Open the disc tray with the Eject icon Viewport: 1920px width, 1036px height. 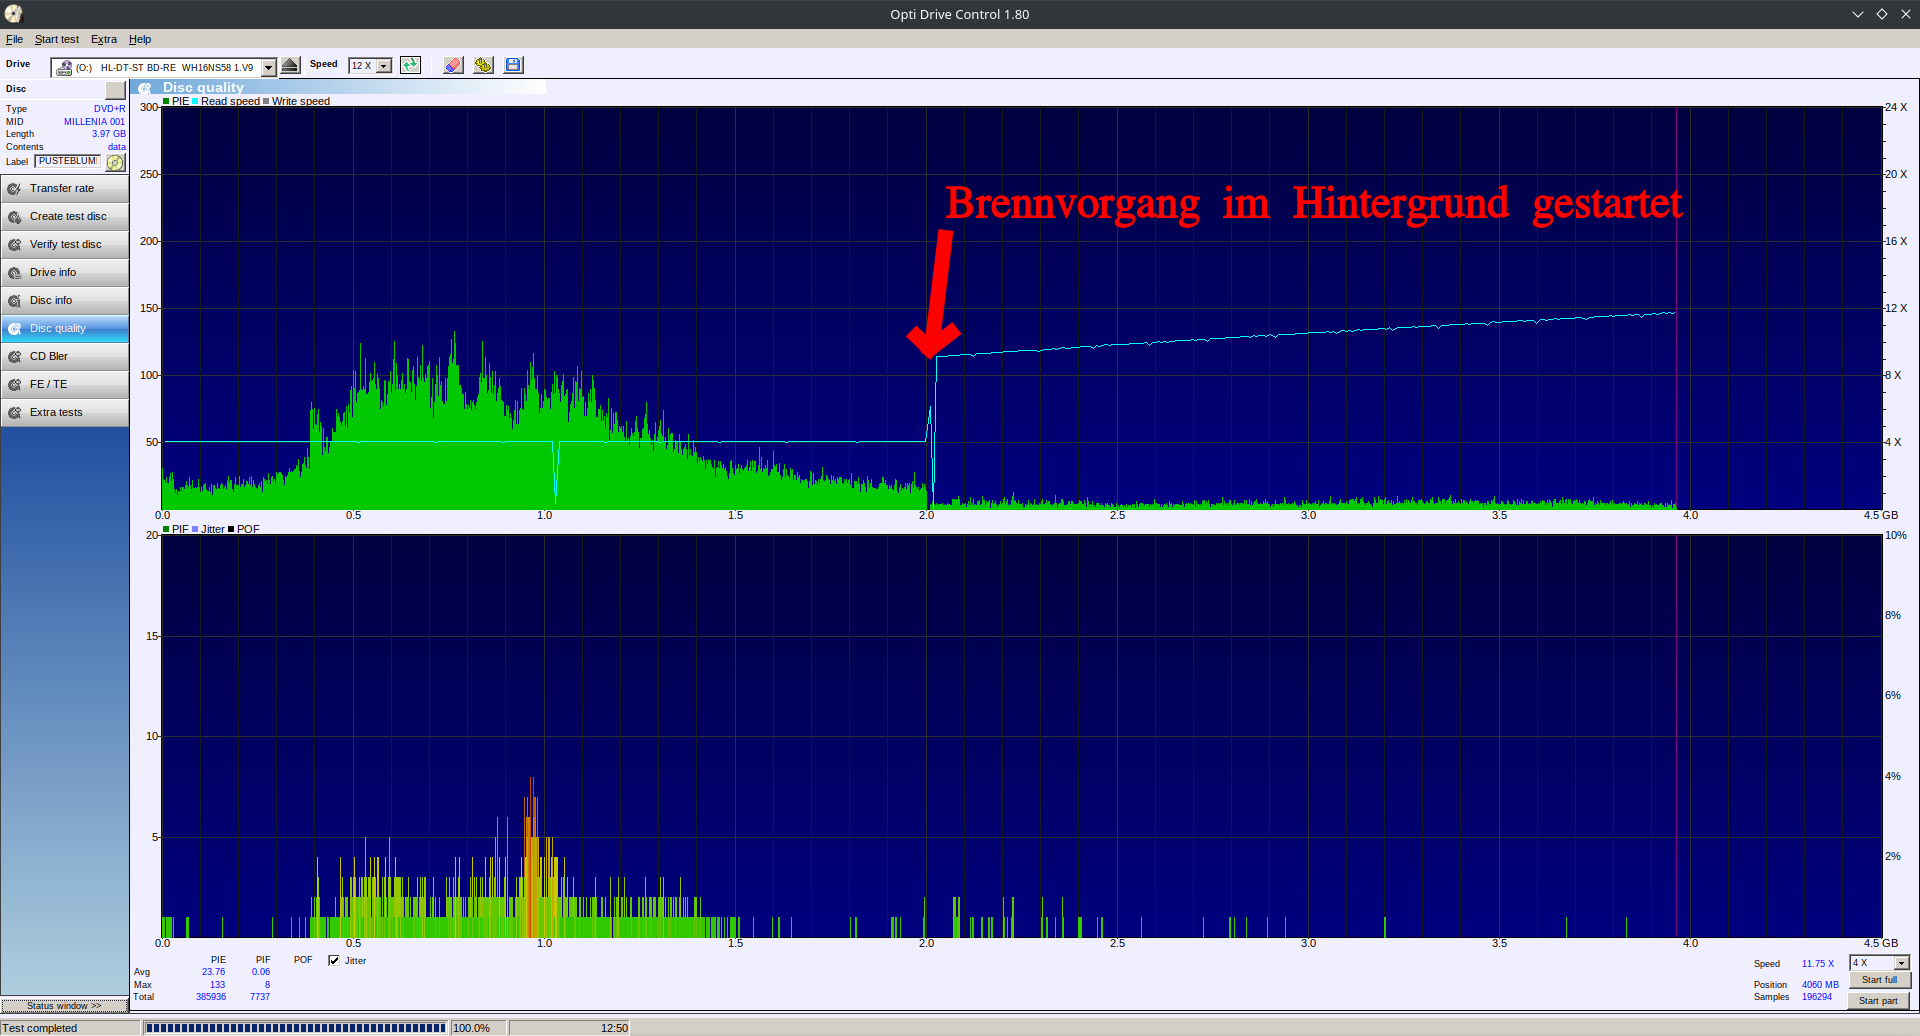[290, 65]
